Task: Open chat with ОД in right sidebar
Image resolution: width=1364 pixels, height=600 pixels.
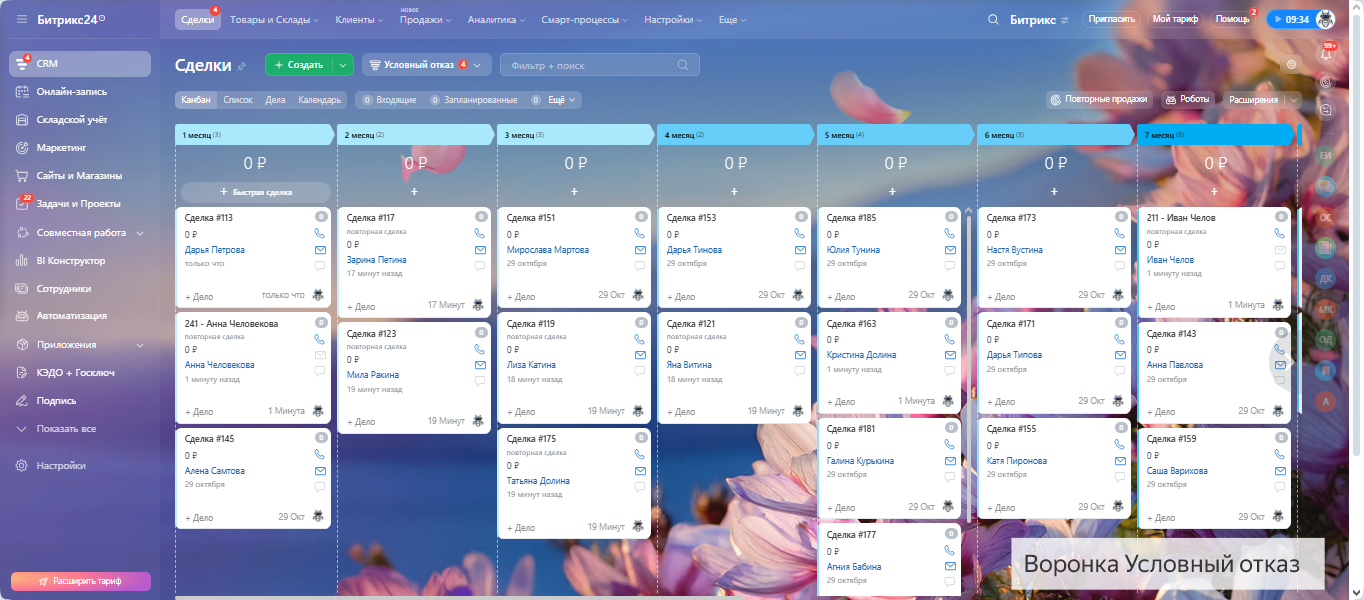Action: click(x=1327, y=339)
